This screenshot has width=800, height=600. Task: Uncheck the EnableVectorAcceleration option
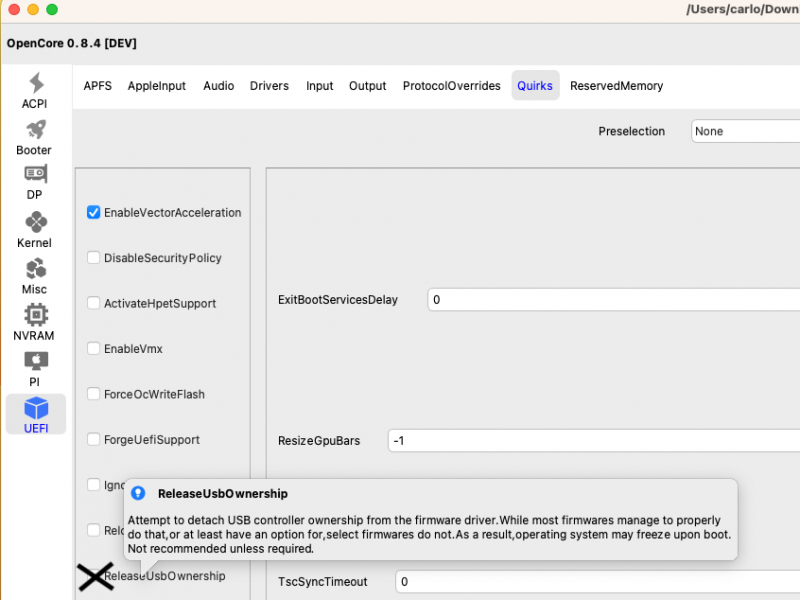(93, 212)
